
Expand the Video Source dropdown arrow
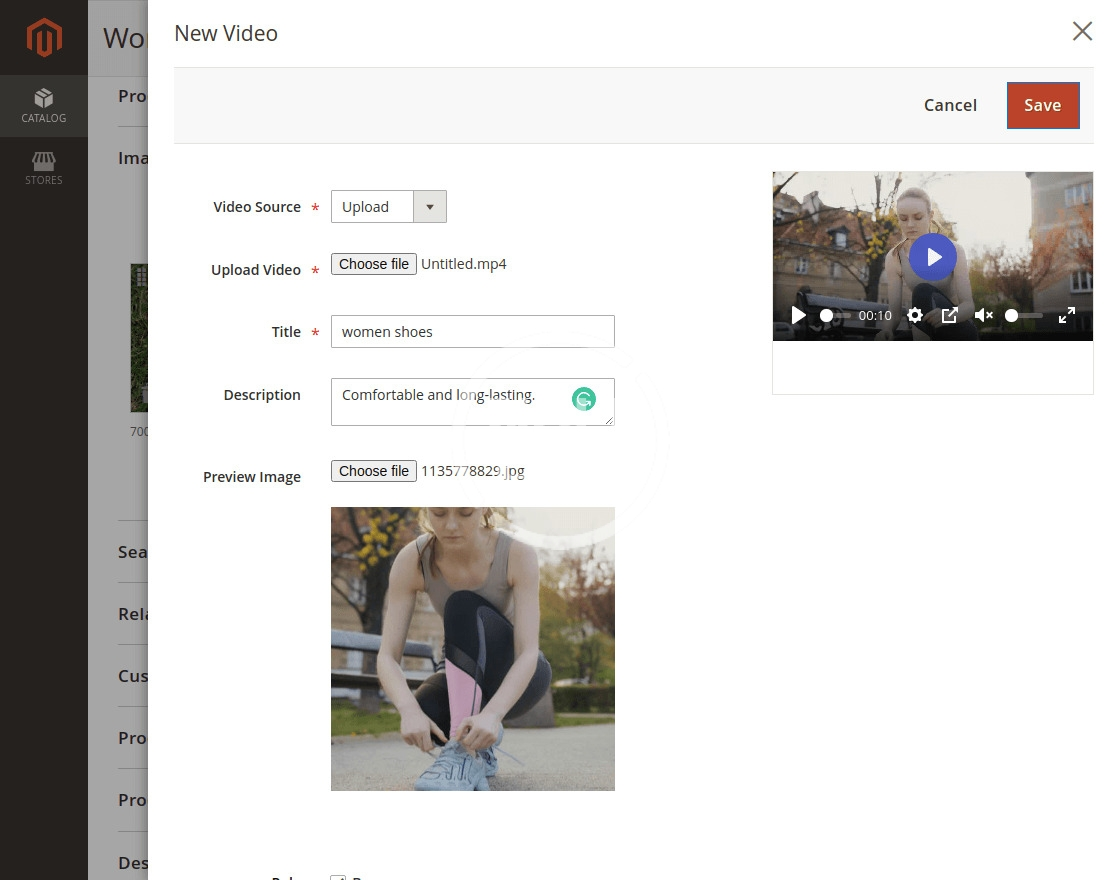[430, 207]
